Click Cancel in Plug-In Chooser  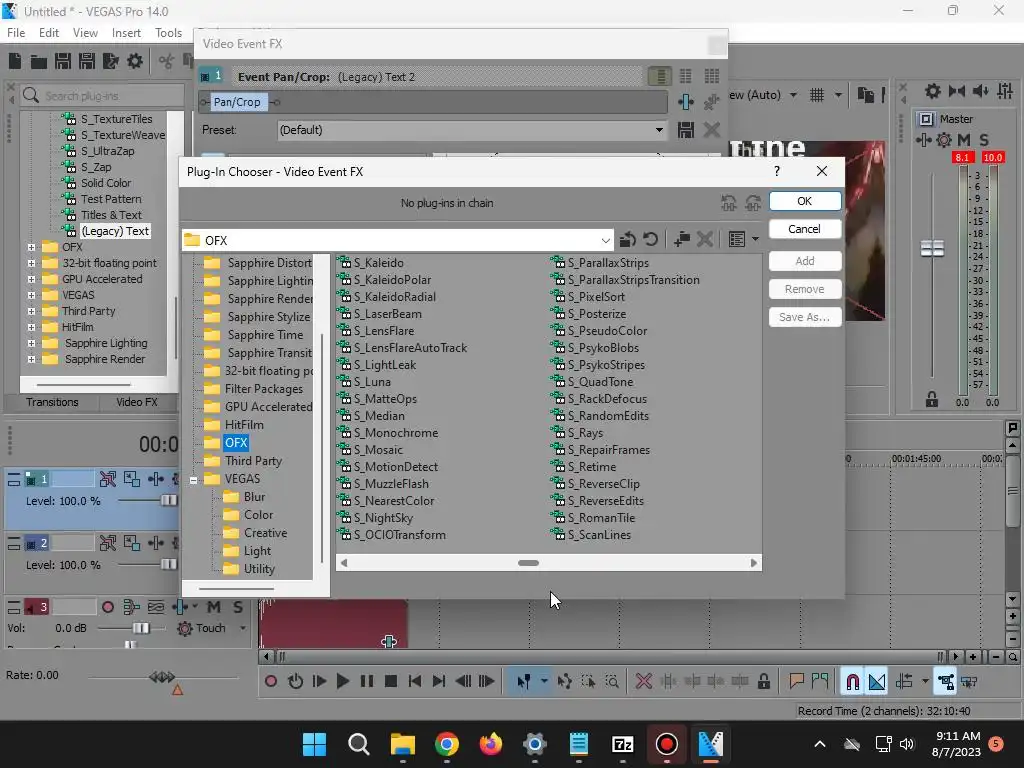click(805, 229)
